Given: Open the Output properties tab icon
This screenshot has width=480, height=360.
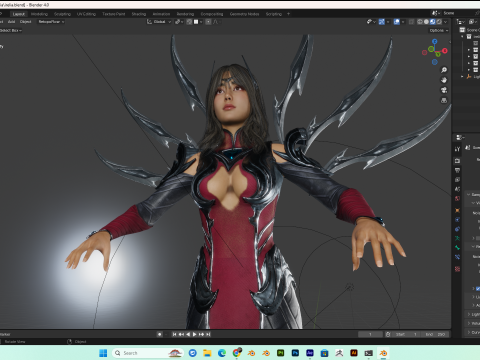Looking at the screenshot, I should (x=457, y=170).
